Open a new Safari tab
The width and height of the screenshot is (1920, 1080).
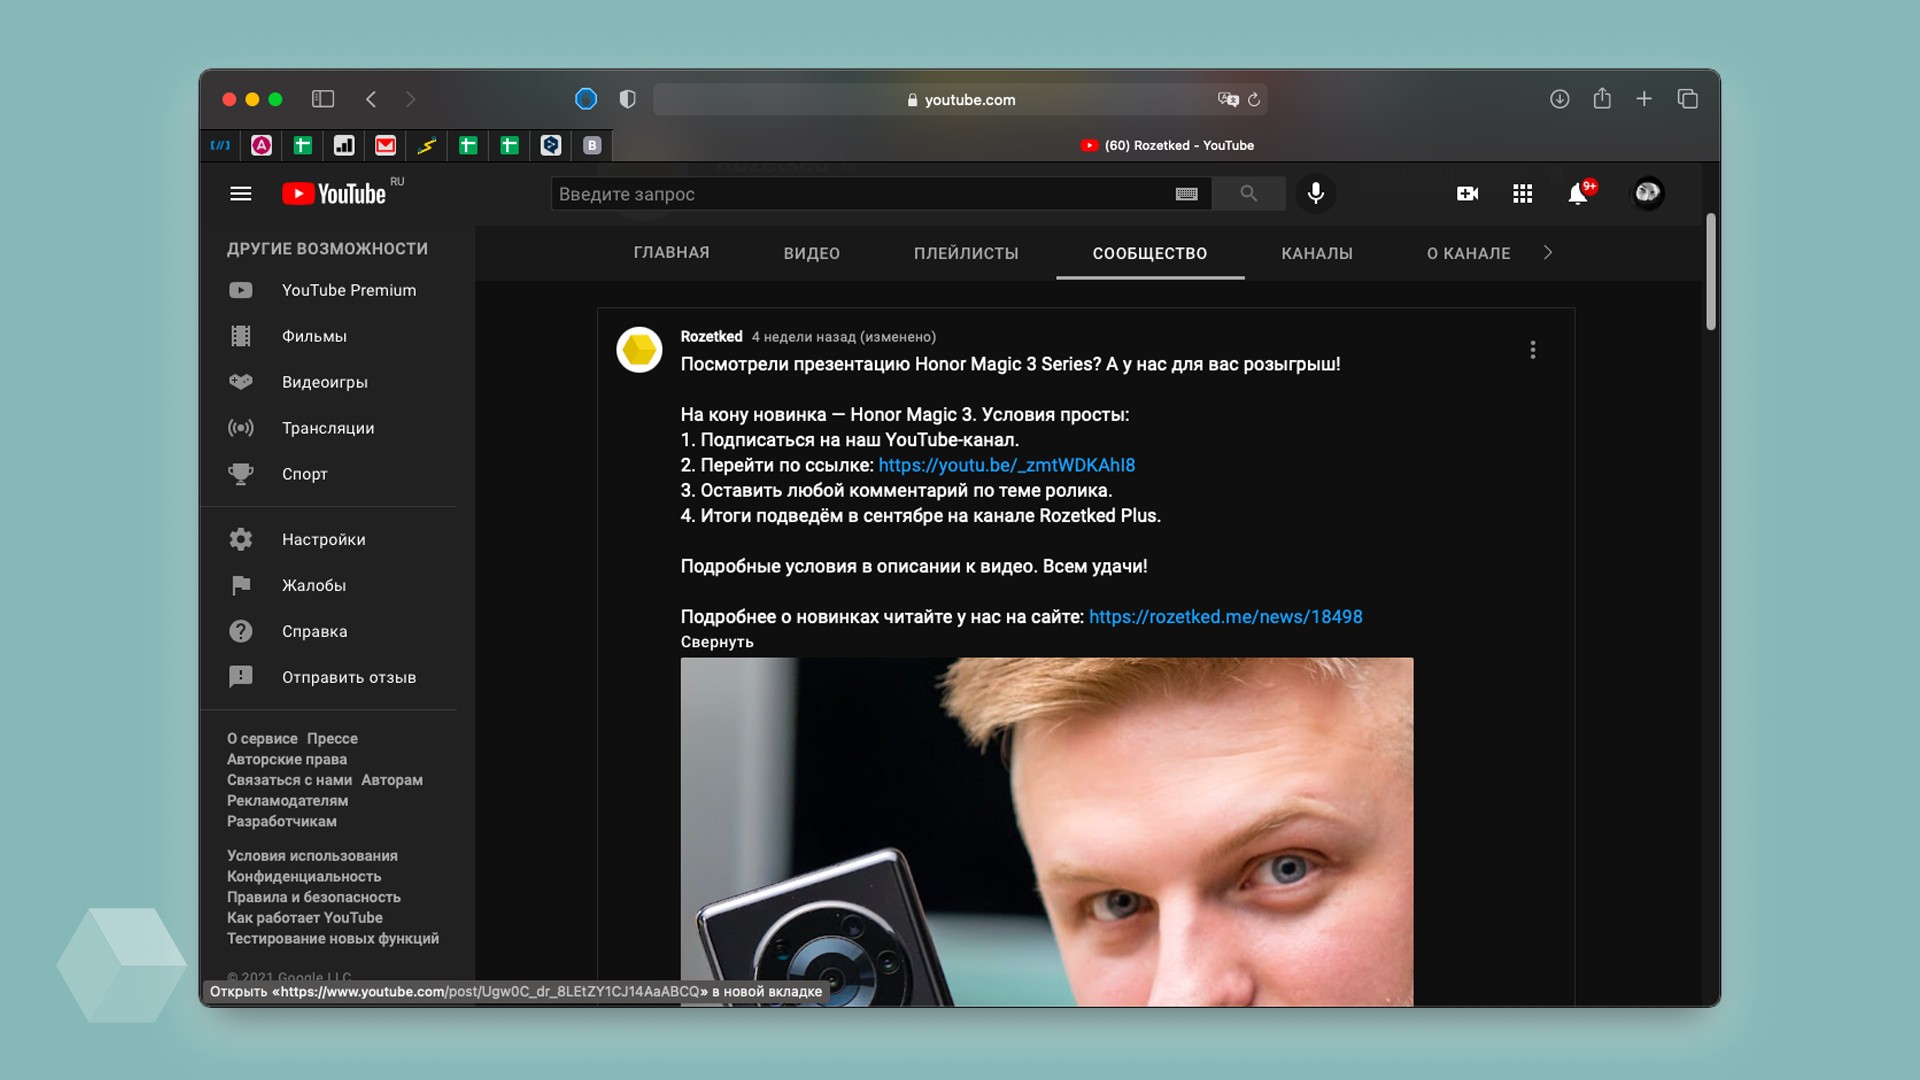1644,99
